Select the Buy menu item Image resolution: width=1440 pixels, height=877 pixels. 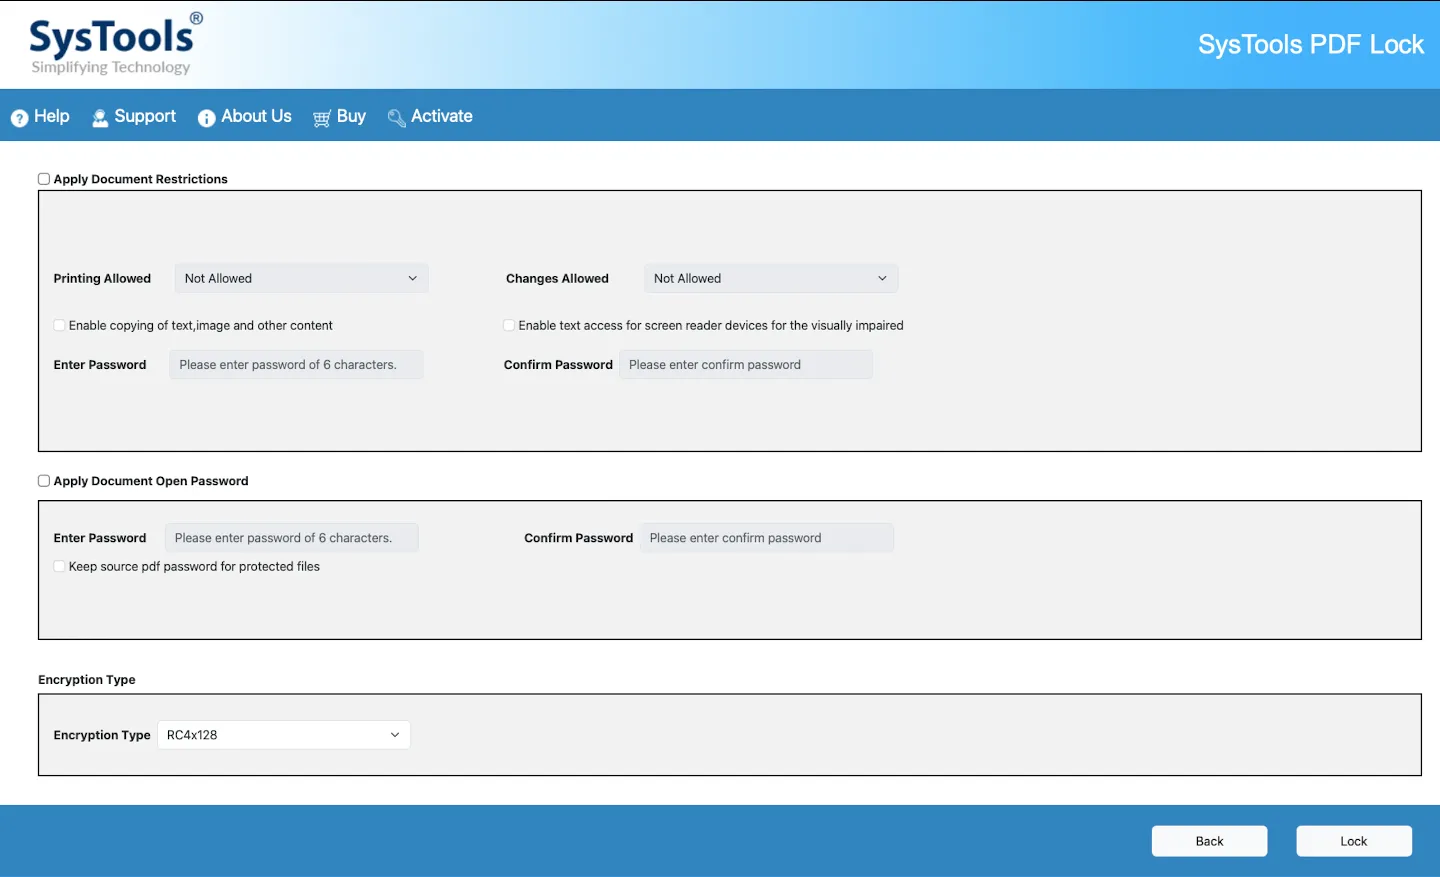(x=340, y=117)
